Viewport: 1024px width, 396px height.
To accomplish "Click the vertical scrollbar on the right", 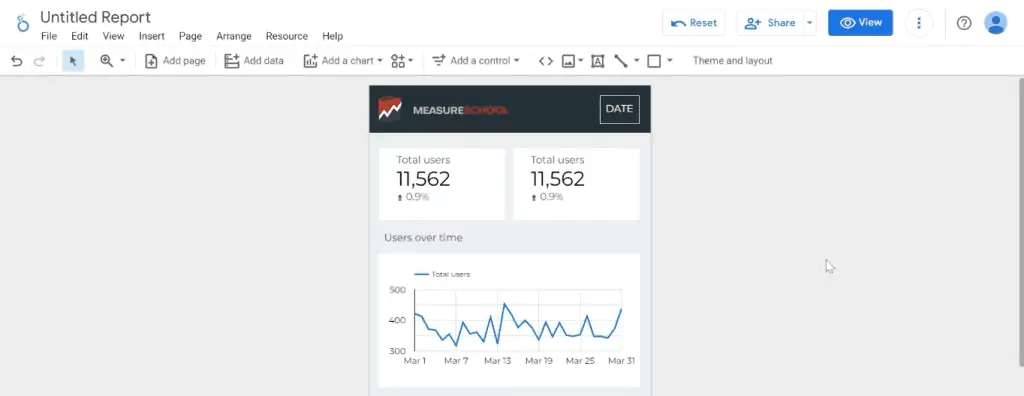I will 1021,222.
